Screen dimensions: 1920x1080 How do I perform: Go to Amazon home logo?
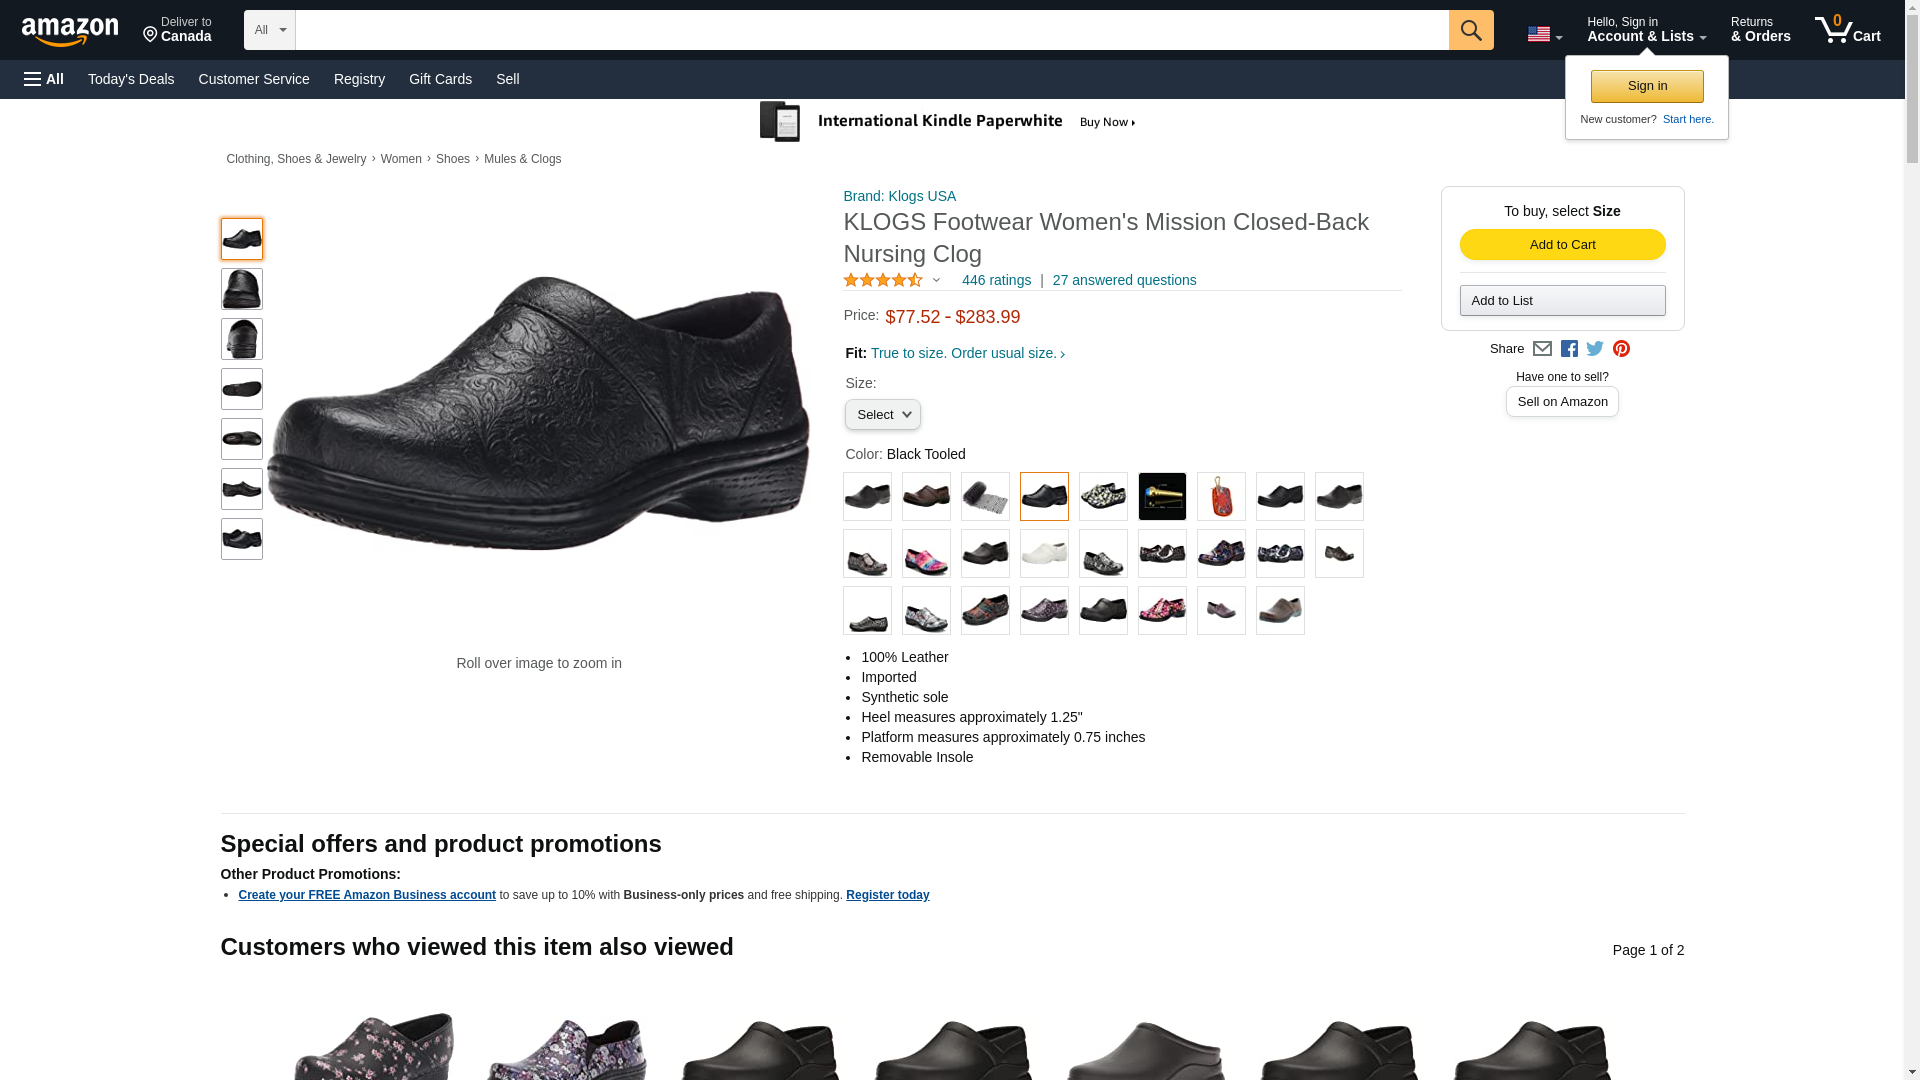[70, 31]
